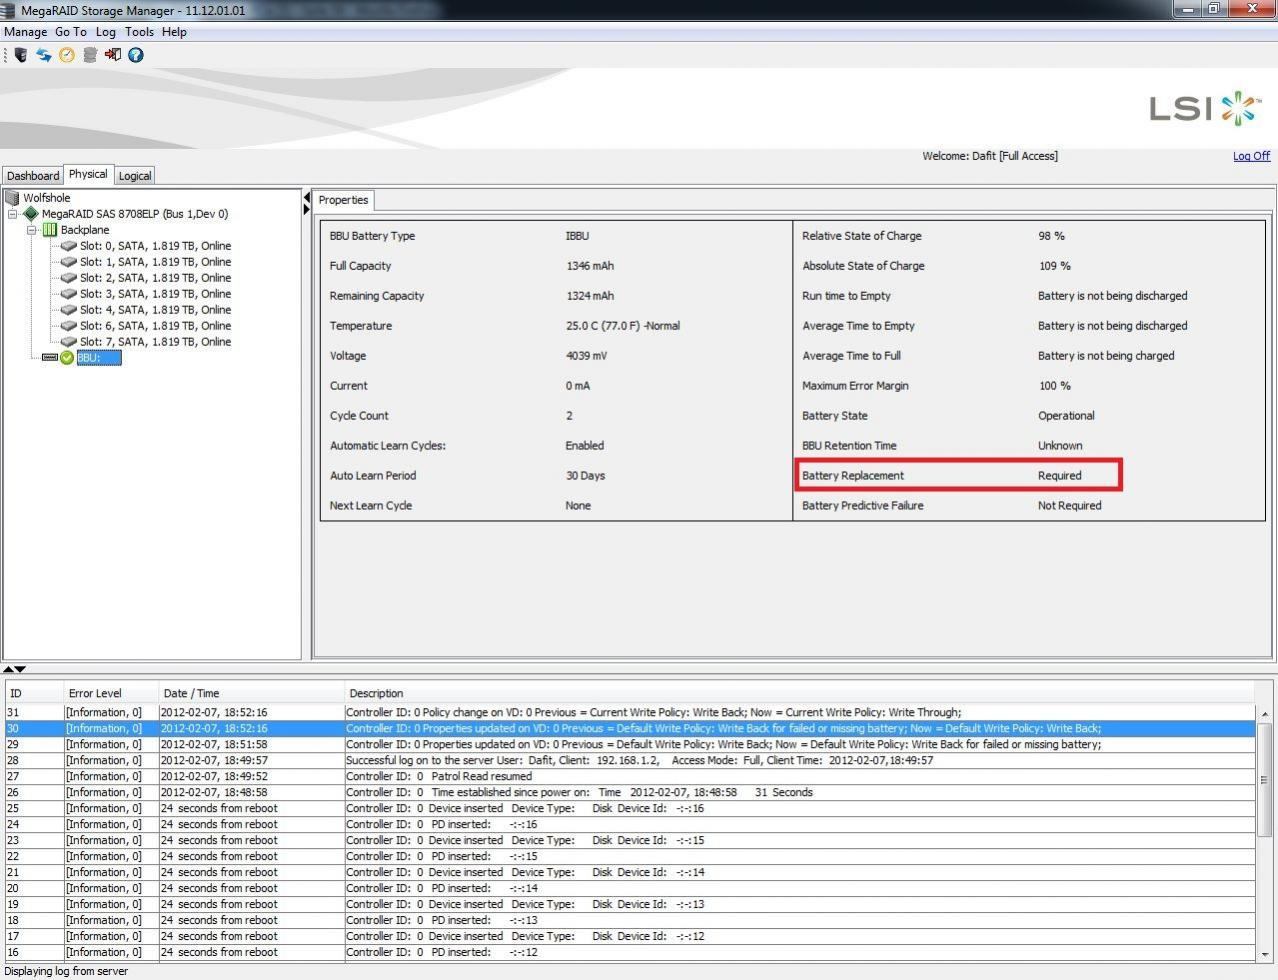Open the Help menu
The width and height of the screenshot is (1278, 980).
[x=174, y=32]
